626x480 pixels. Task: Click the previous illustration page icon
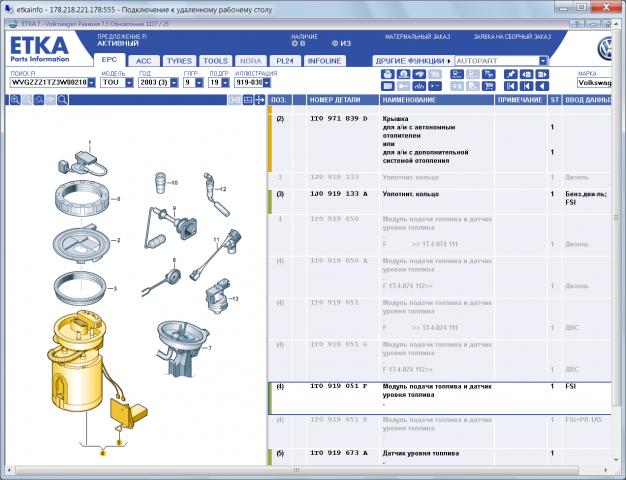526,74
